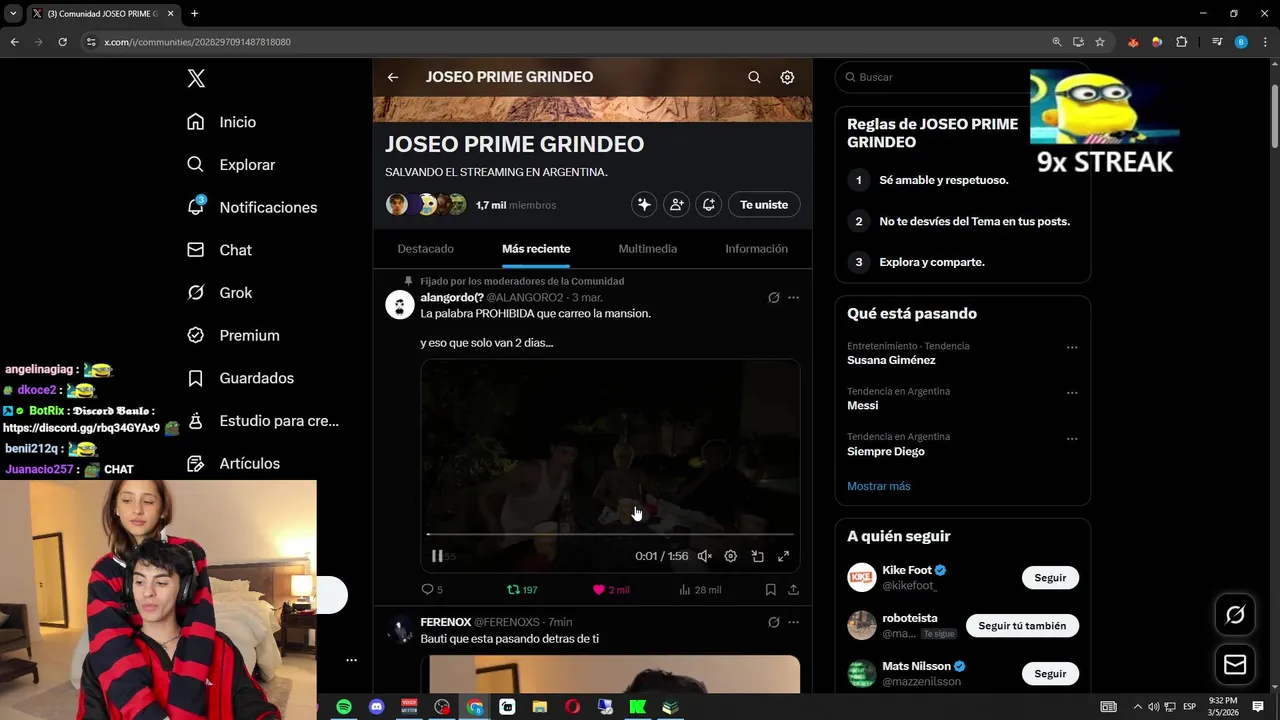
Task: Open floating Grok button
Action: coord(1235,615)
